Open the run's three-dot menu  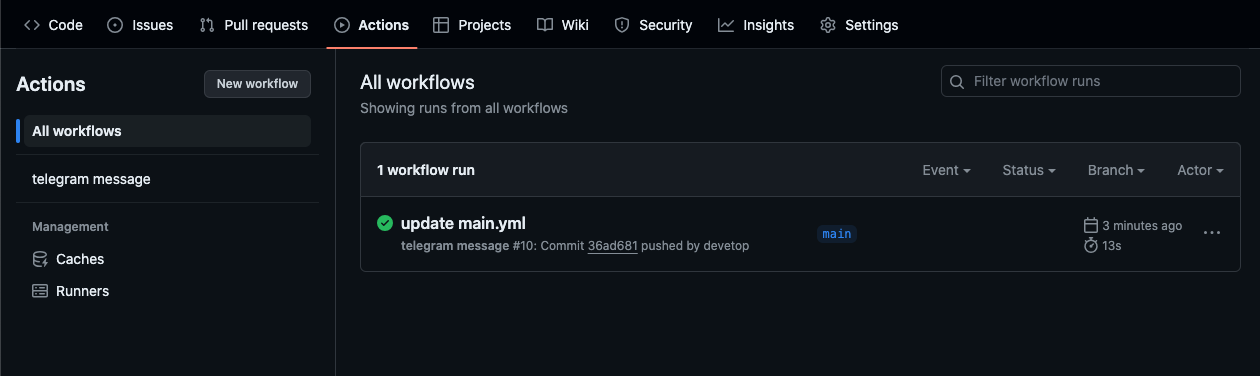pyautogui.click(x=1212, y=233)
